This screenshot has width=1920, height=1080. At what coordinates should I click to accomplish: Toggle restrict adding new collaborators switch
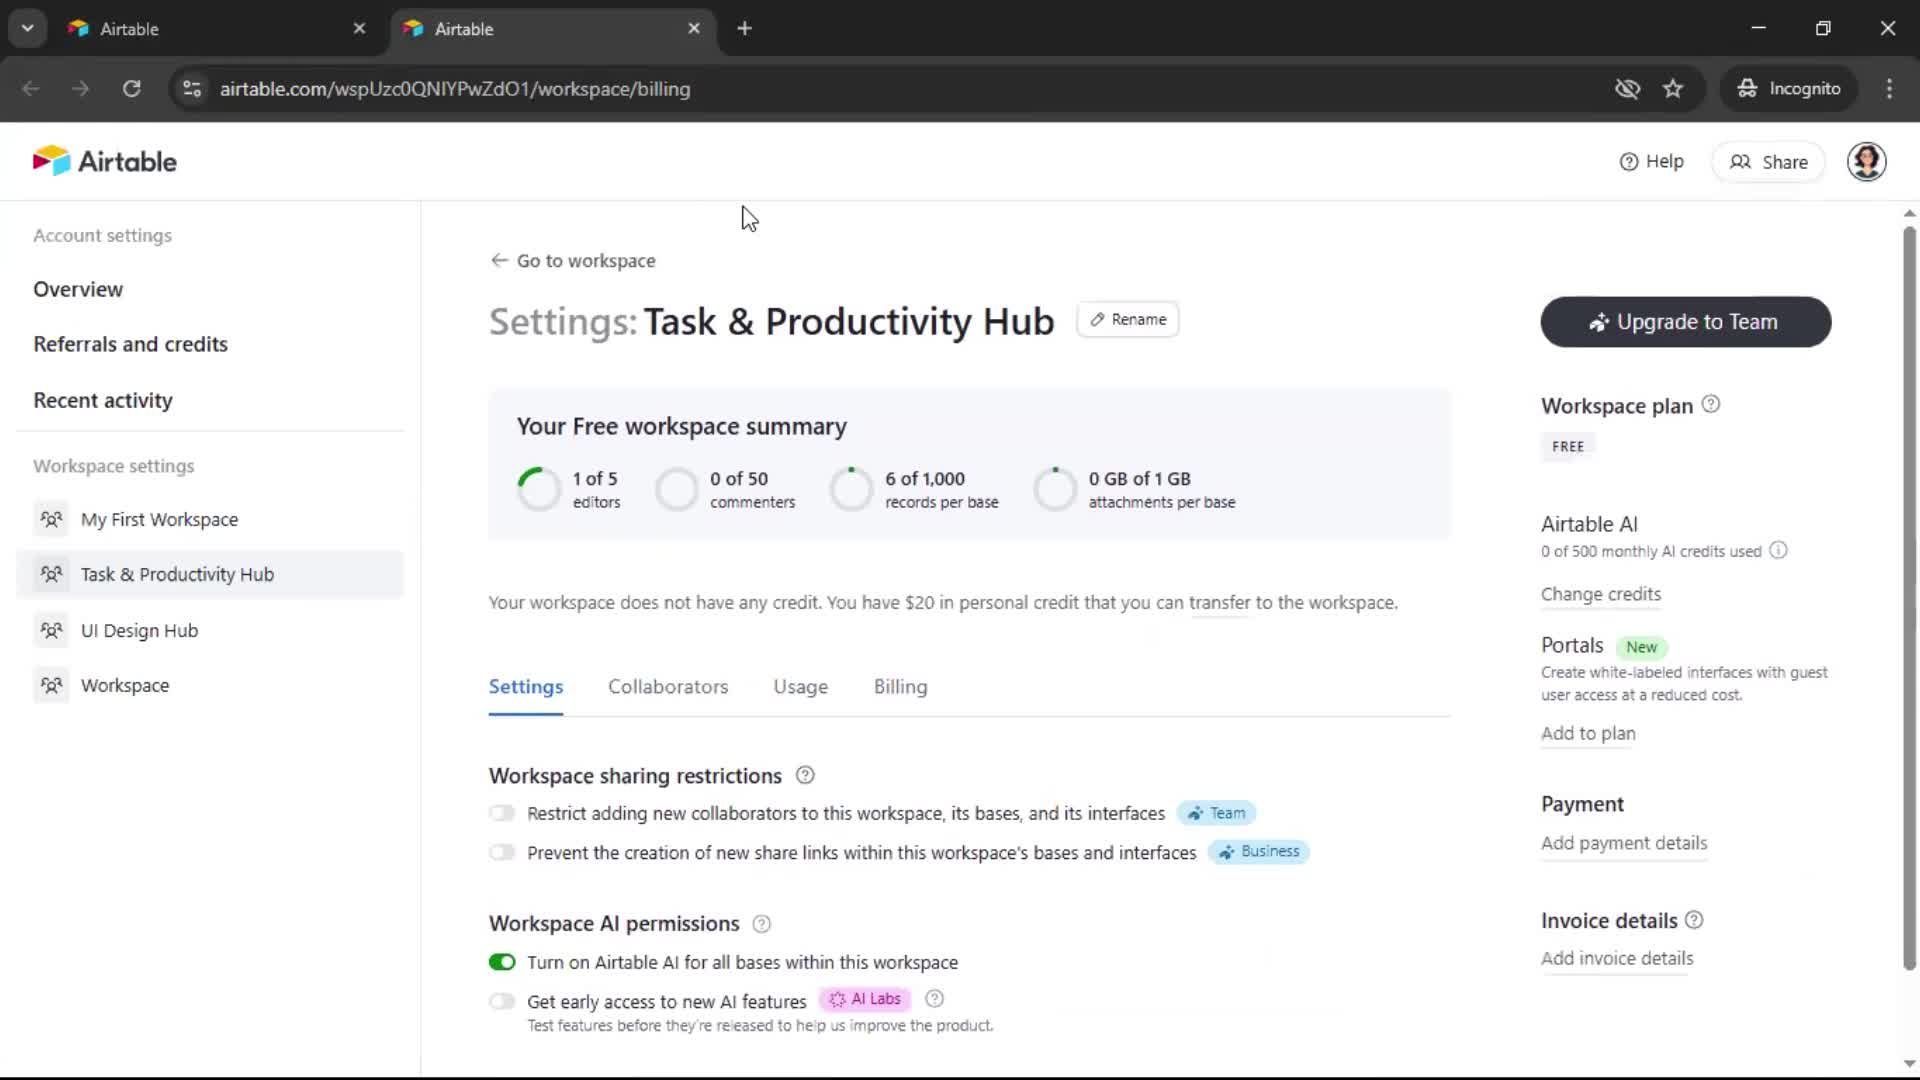502,813
